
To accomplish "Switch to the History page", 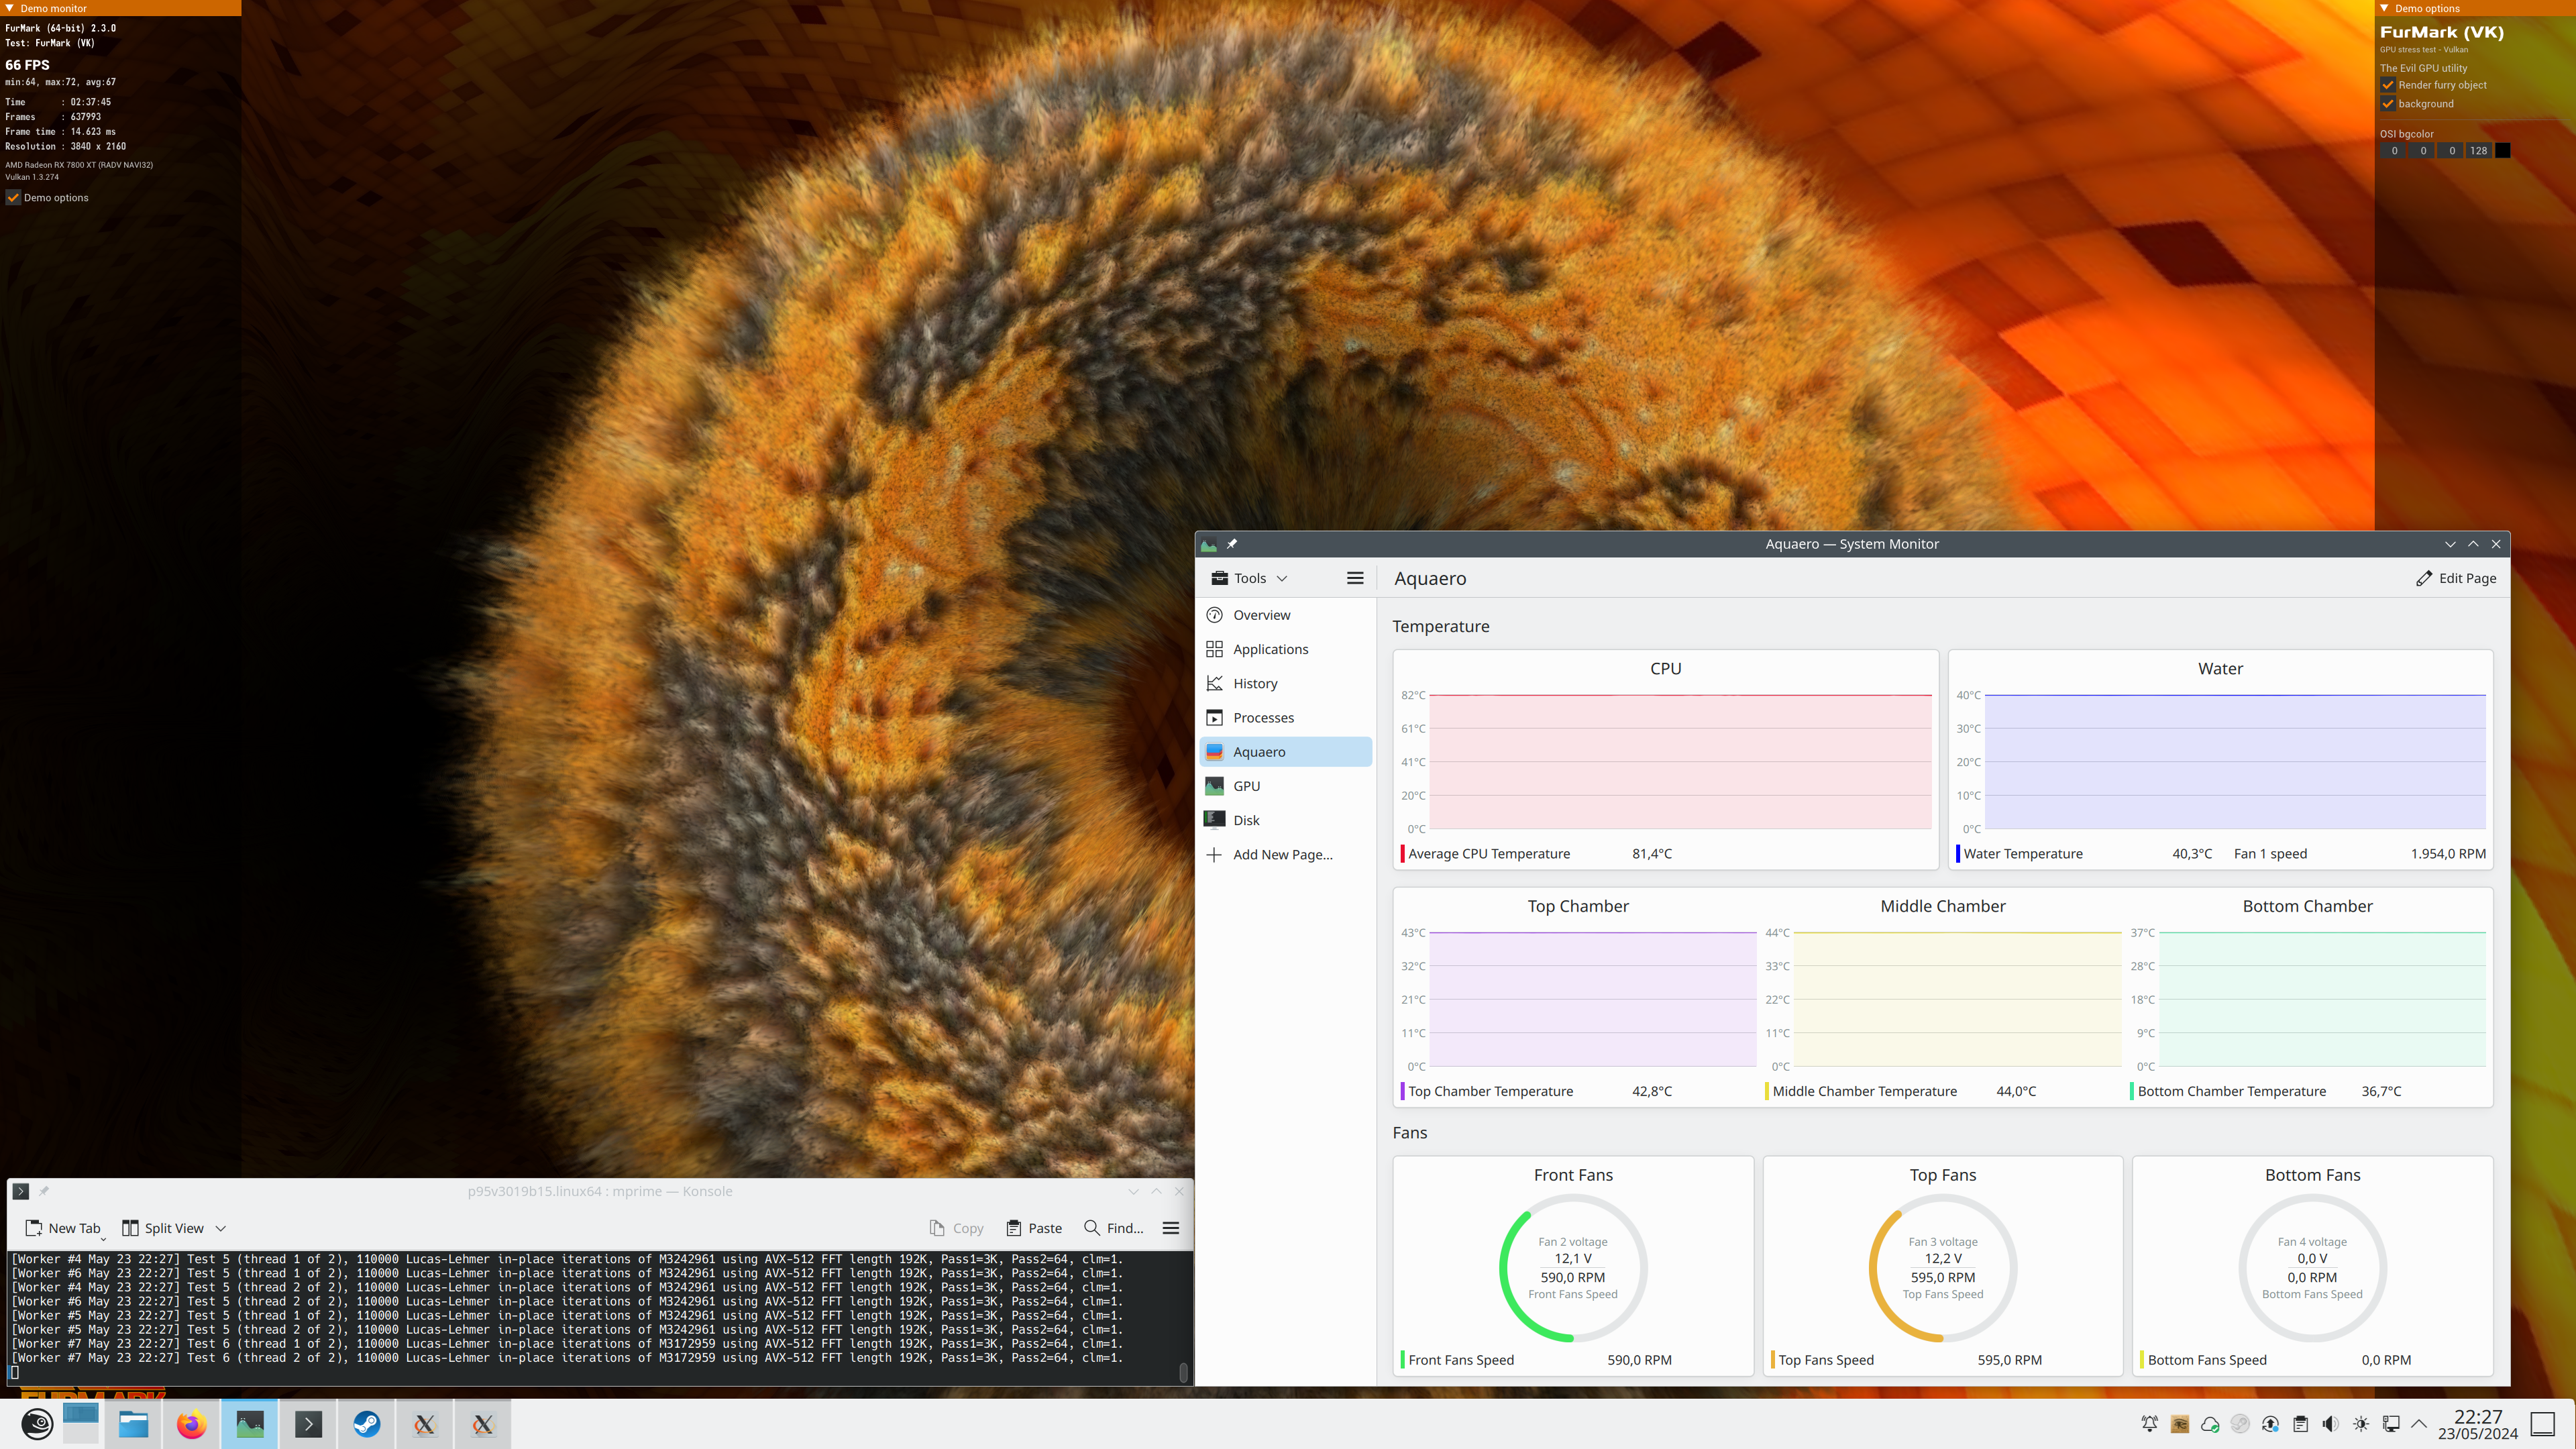I will click(x=1255, y=684).
